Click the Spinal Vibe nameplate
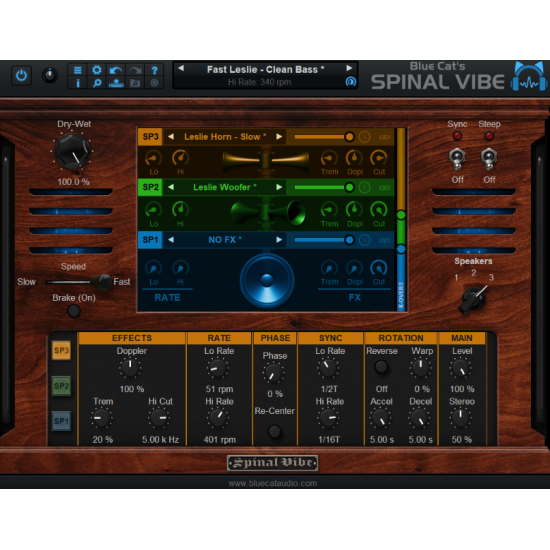The image size is (550, 550). point(273,463)
